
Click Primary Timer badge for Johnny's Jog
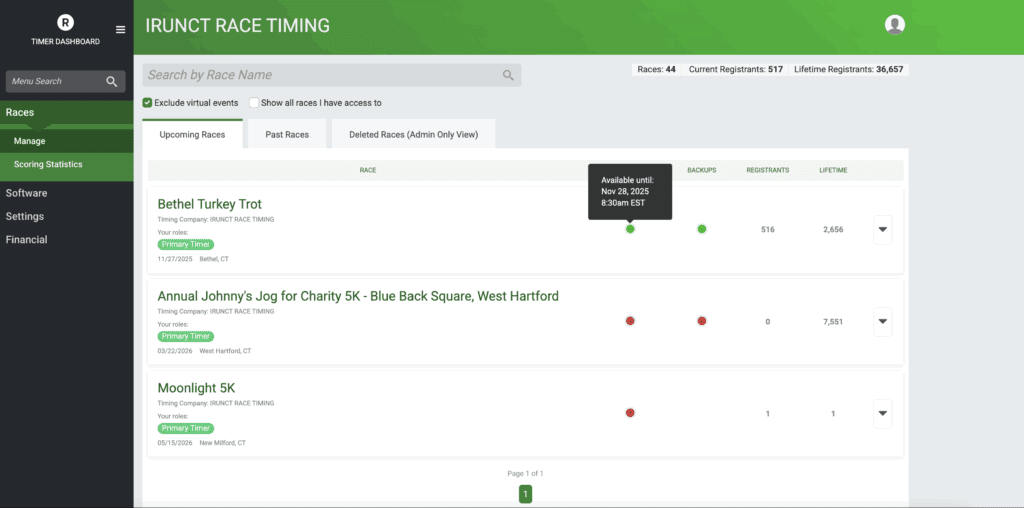click(x=185, y=336)
